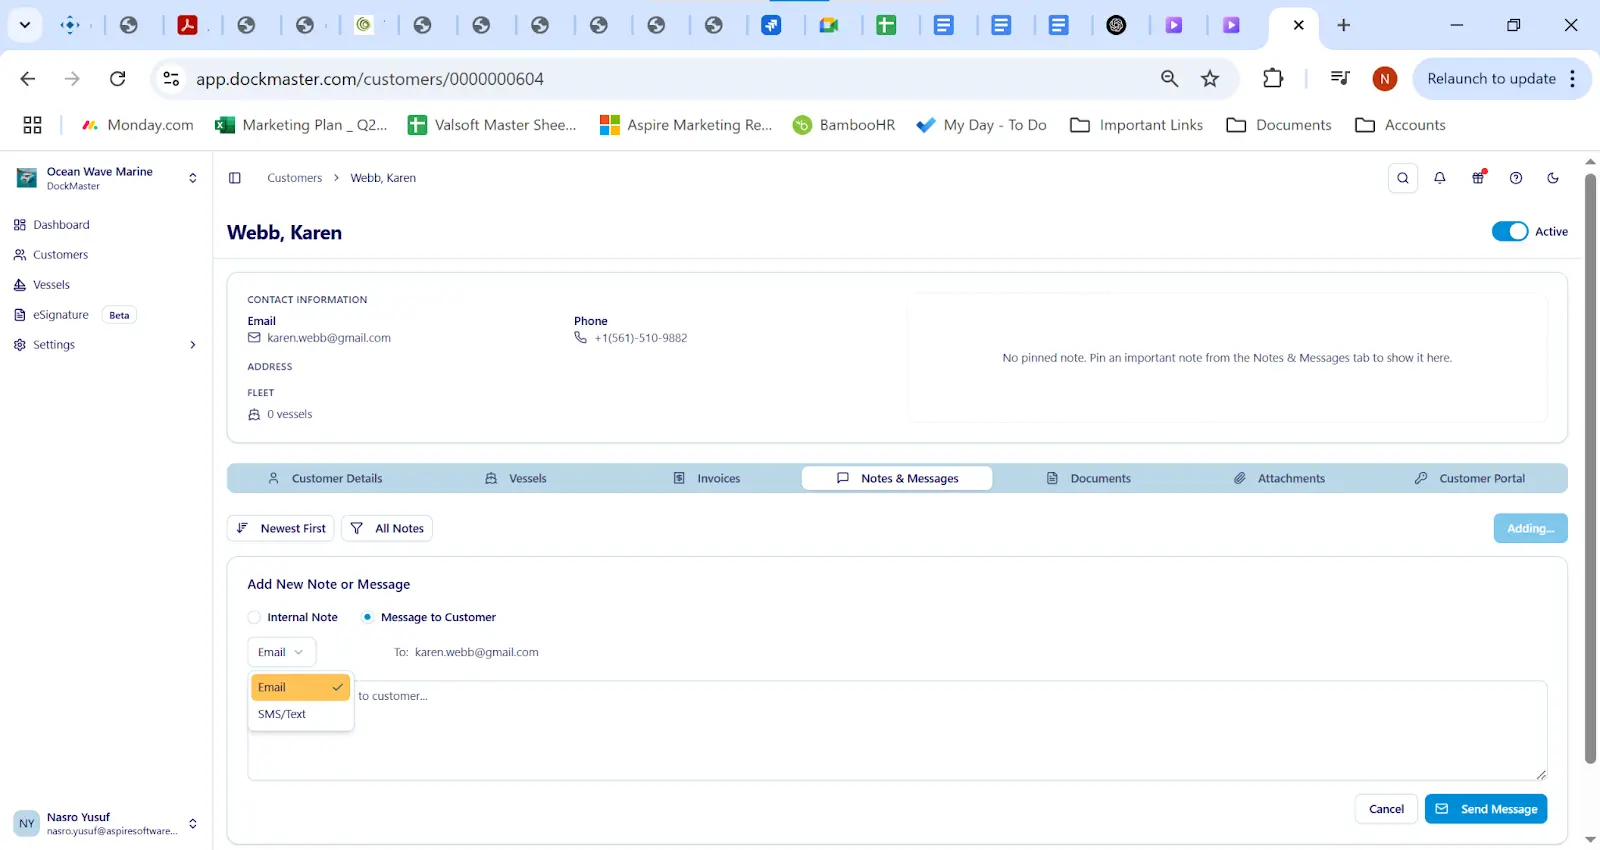The image size is (1600, 850).
Task: Open the Customer Portal tab
Action: [1470, 479]
